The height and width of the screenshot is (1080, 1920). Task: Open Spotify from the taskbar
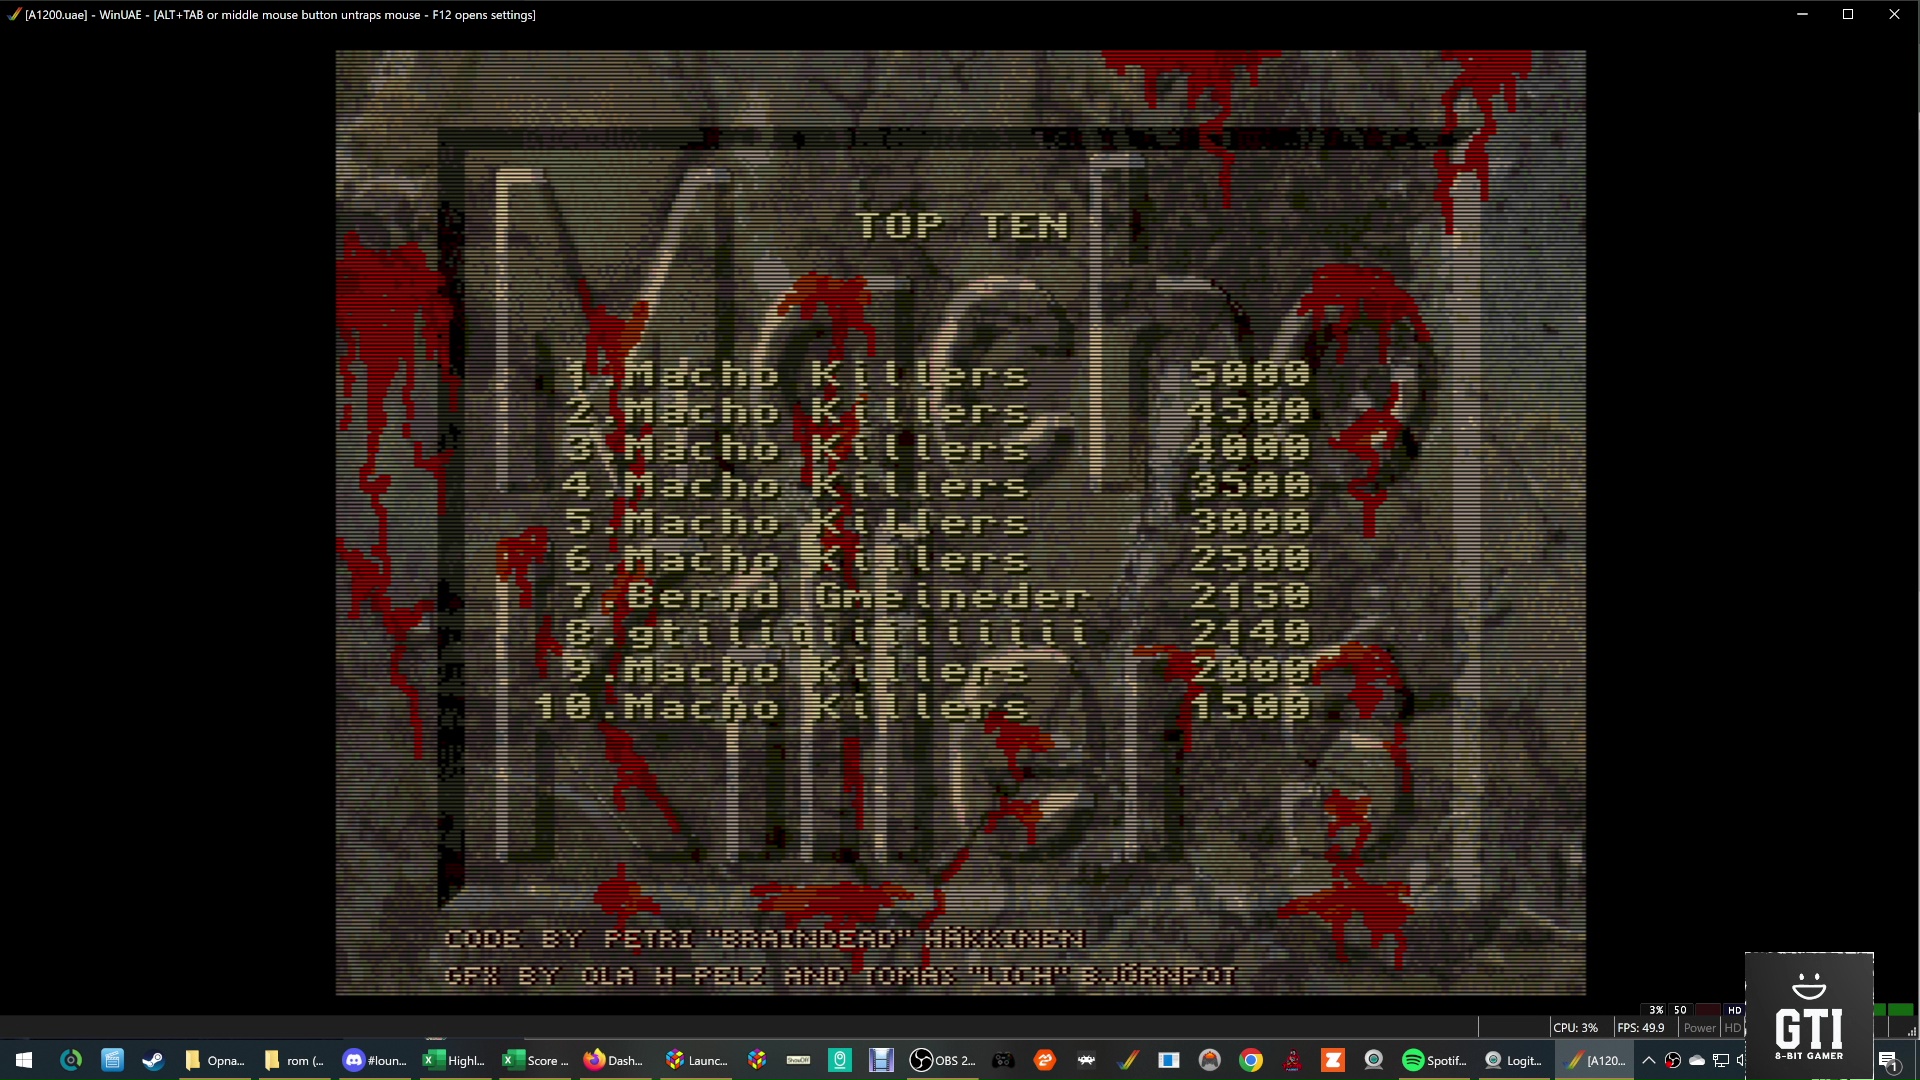tap(1434, 1060)
